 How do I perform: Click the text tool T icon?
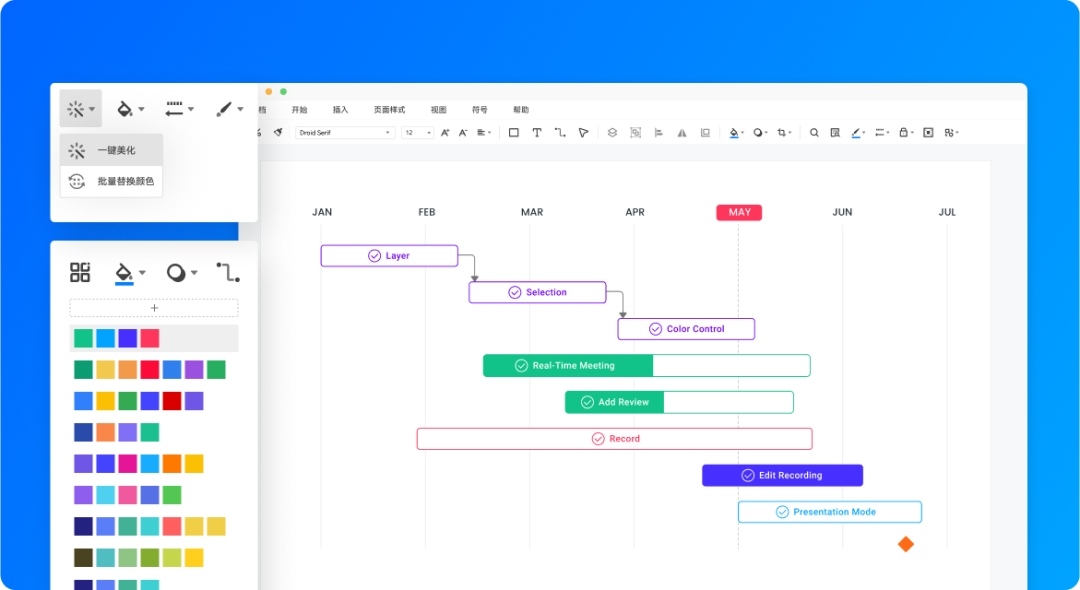tap(537, 132)
